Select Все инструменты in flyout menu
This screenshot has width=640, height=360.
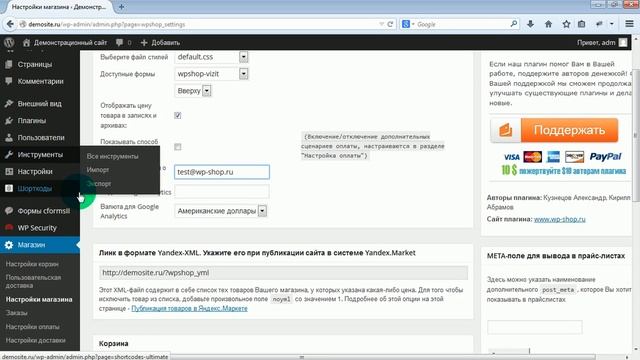pyautogui.click(x=112, y=156)
